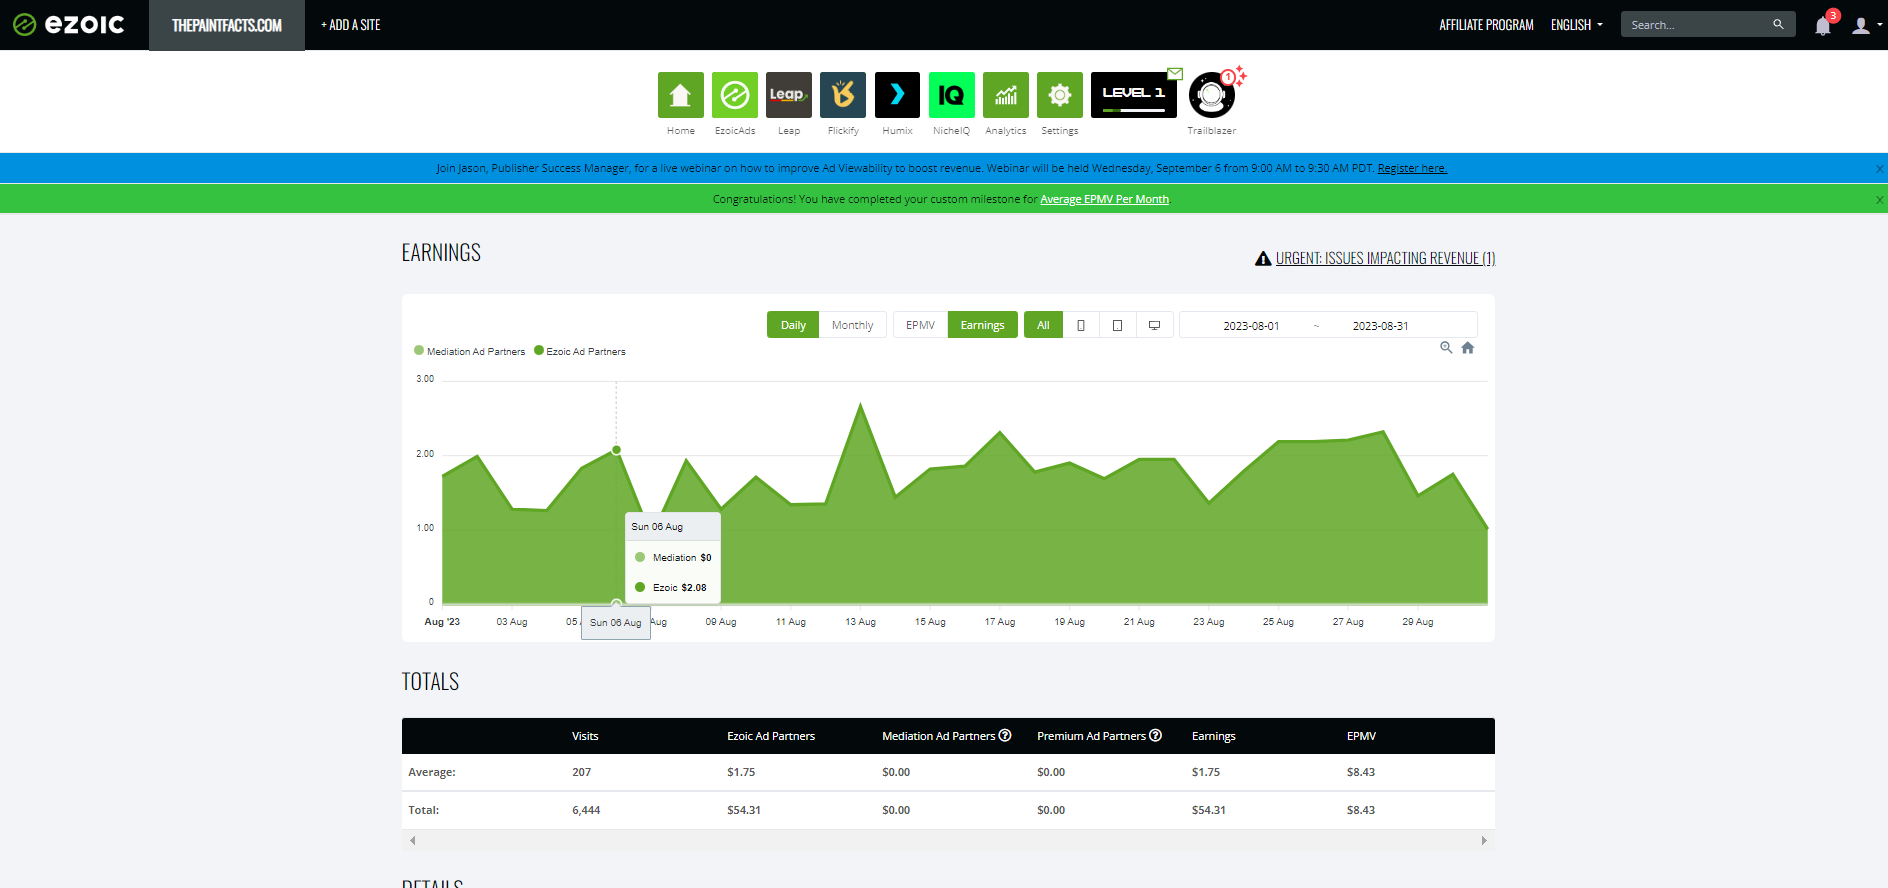Image resolution: width=1888 pixels, height=888 pixels.
Task: Filter chart by tablet device
Action: point(1118,325)
